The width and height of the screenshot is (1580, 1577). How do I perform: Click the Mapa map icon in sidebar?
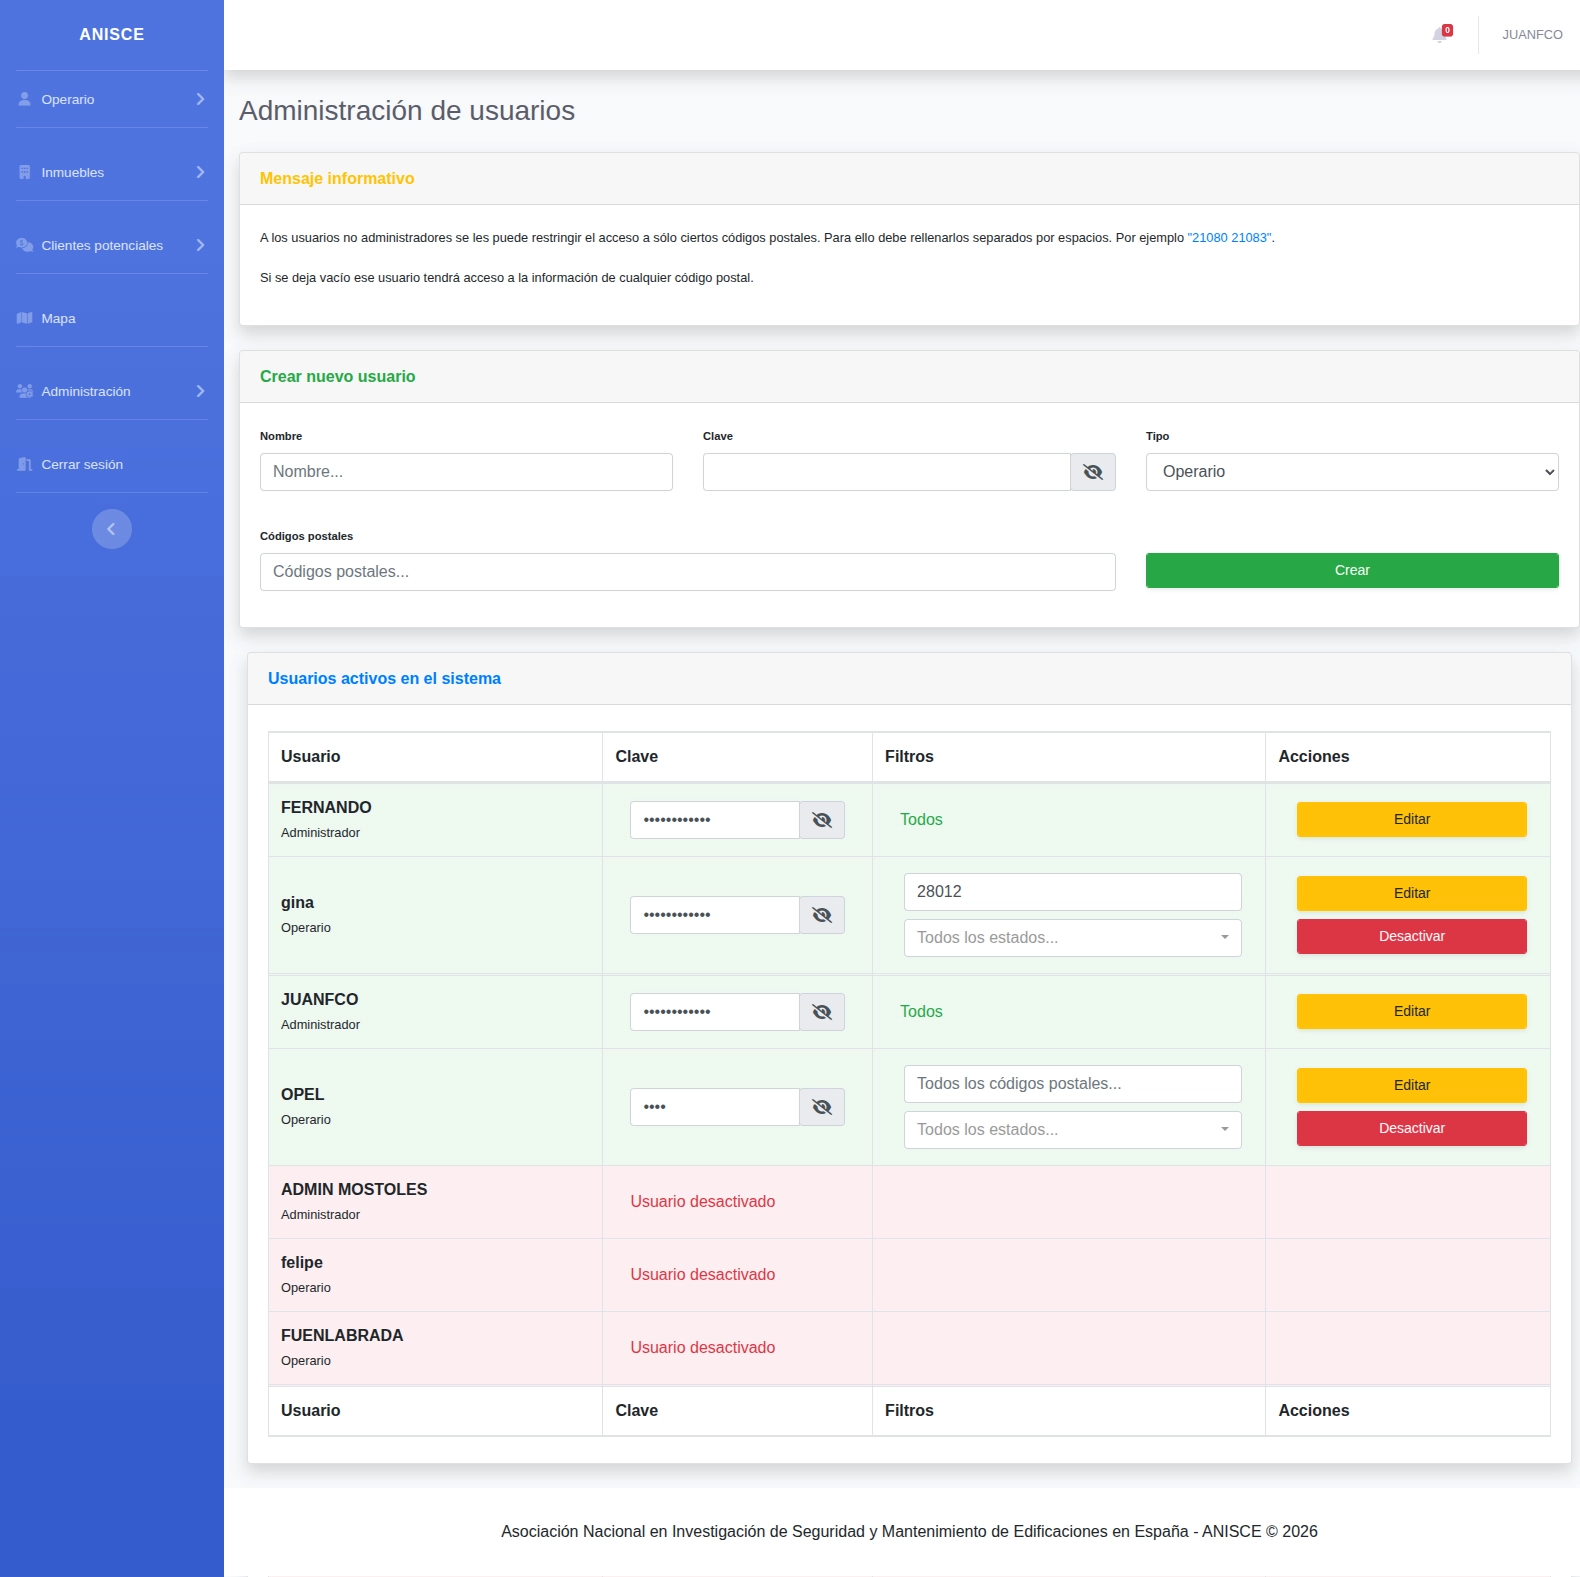tap(25, 318)
